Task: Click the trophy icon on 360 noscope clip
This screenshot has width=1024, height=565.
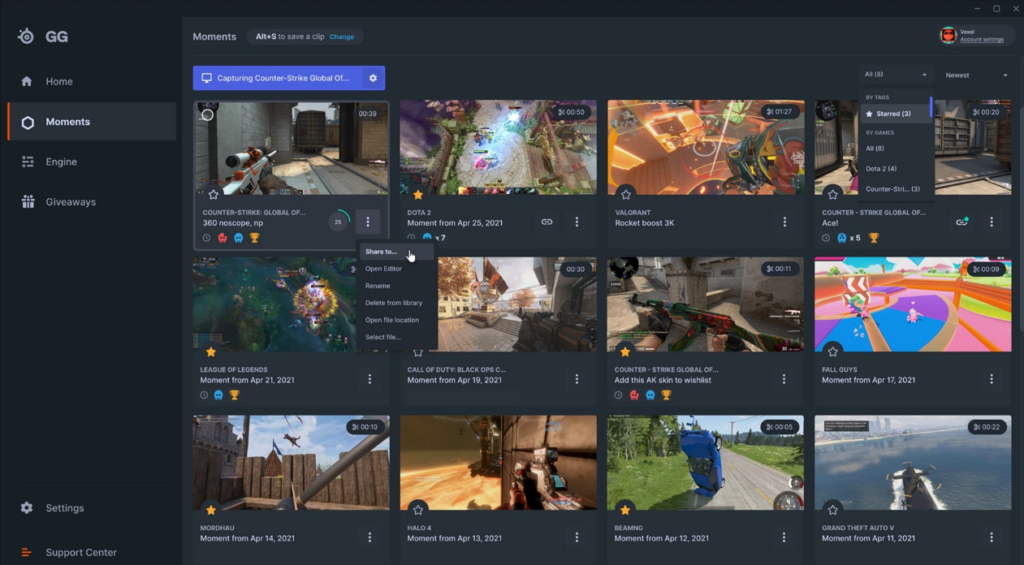Action: (254, 238)
